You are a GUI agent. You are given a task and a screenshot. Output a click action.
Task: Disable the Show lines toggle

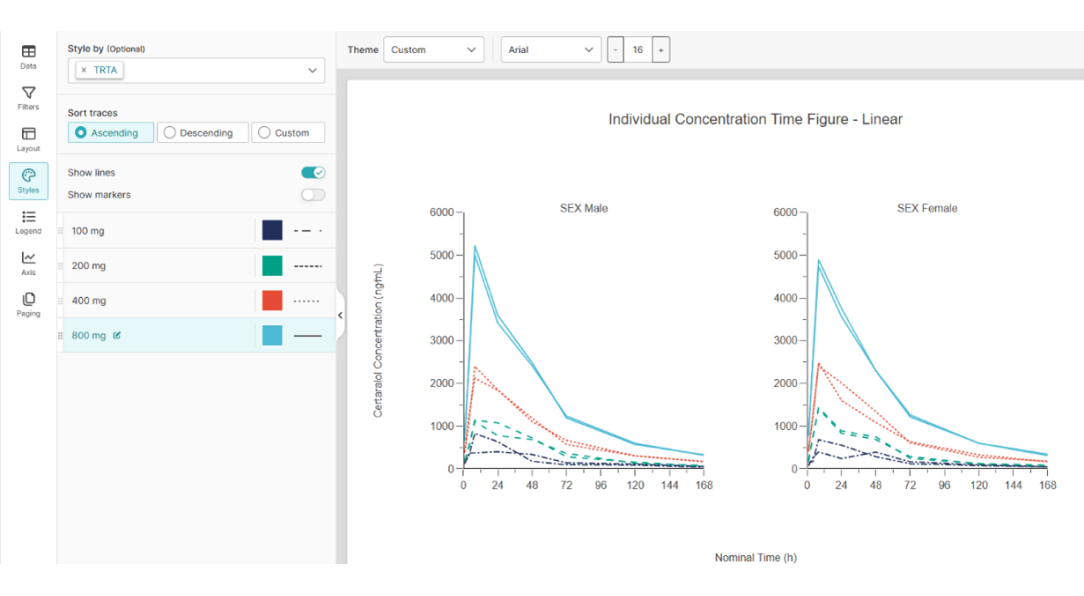[313, 173]
